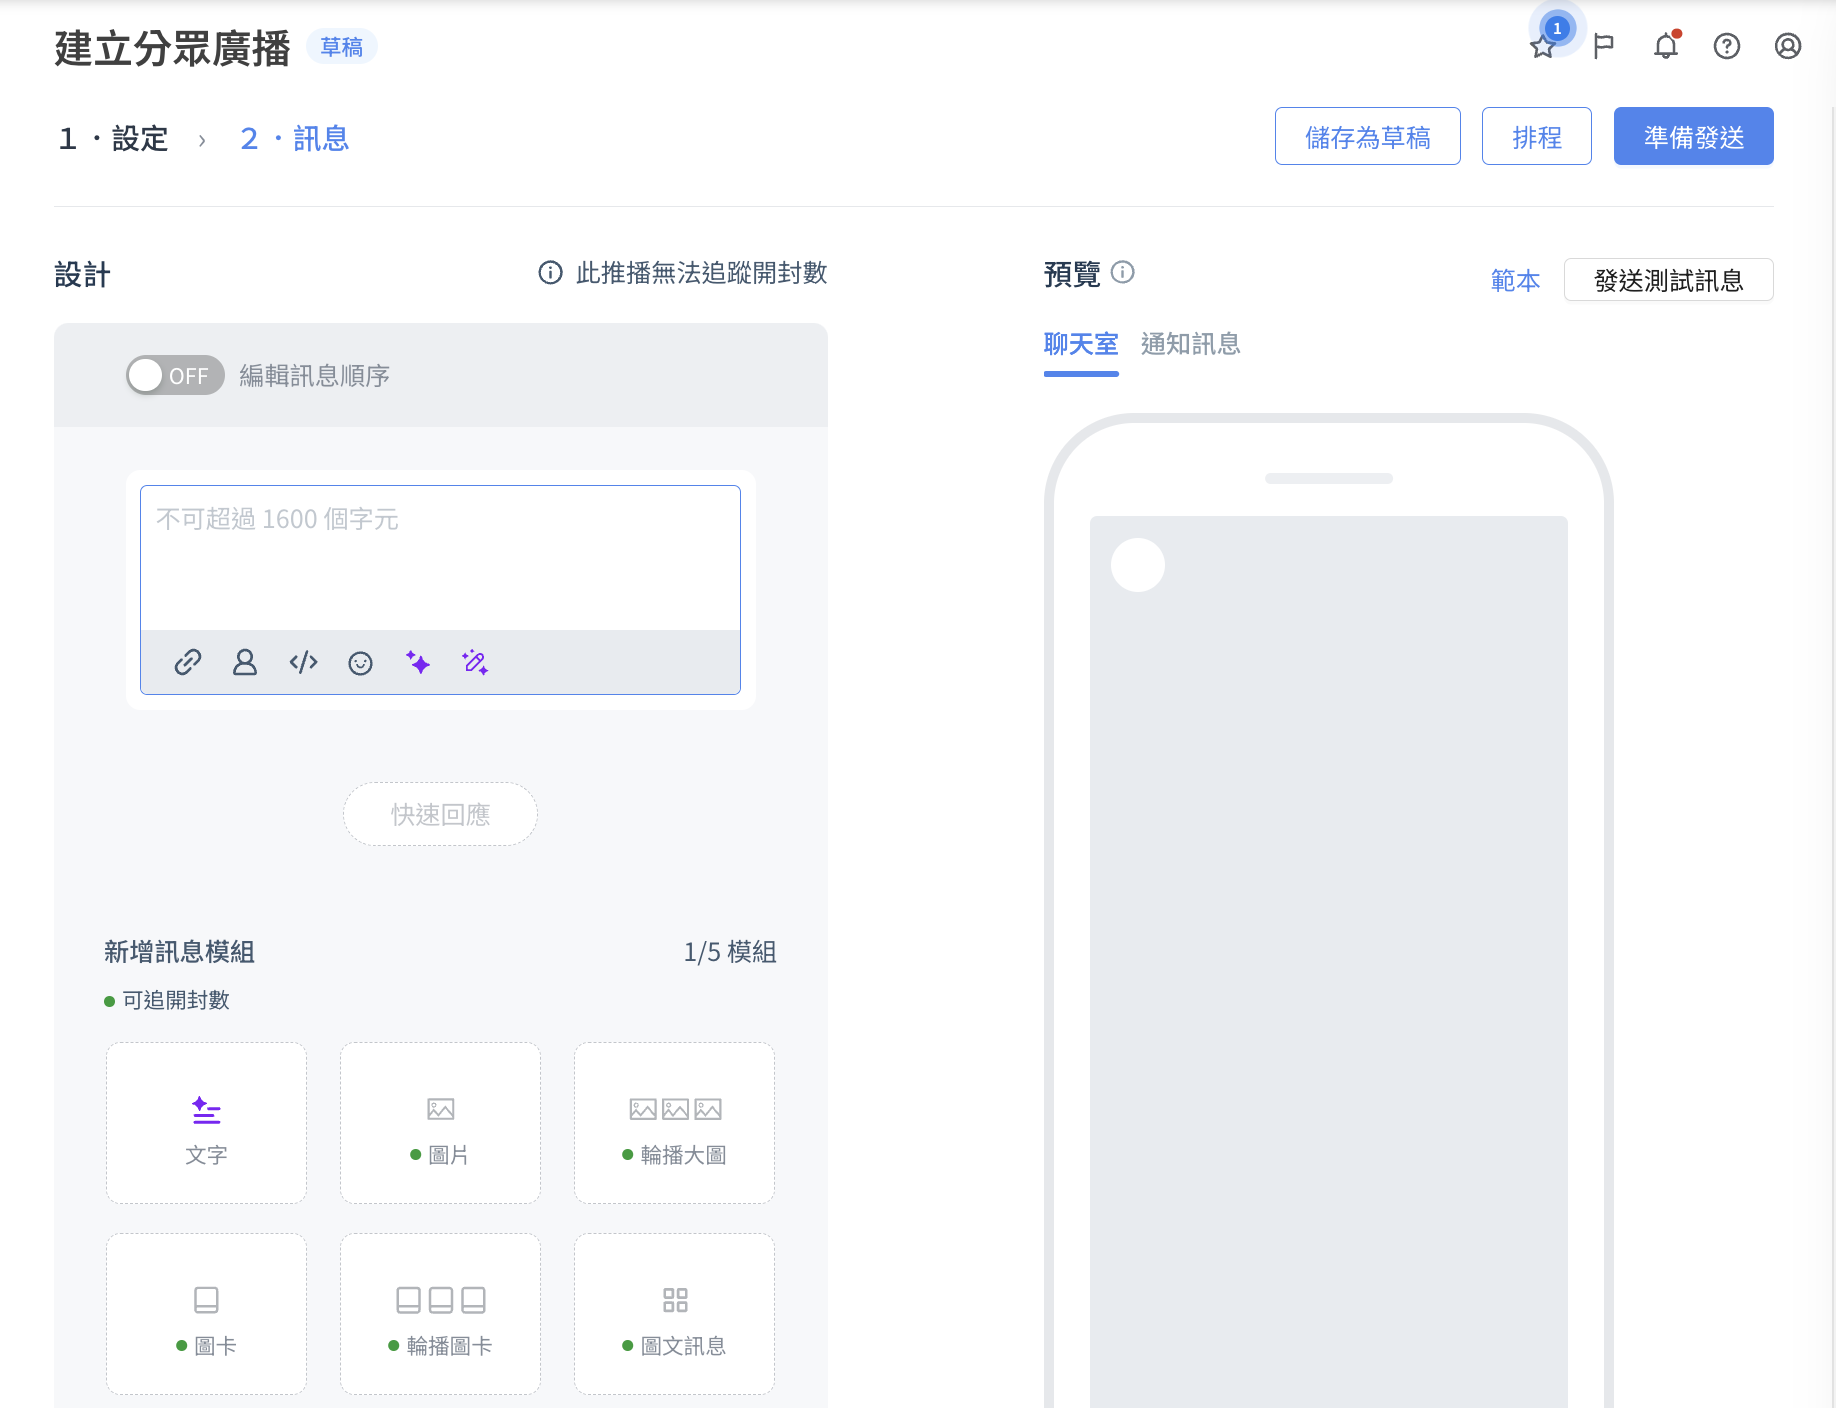Viewport: 1836px width, 1408px height.
Task: Add a 圖文訊息 rich message module
Action: click(674, 1314)
